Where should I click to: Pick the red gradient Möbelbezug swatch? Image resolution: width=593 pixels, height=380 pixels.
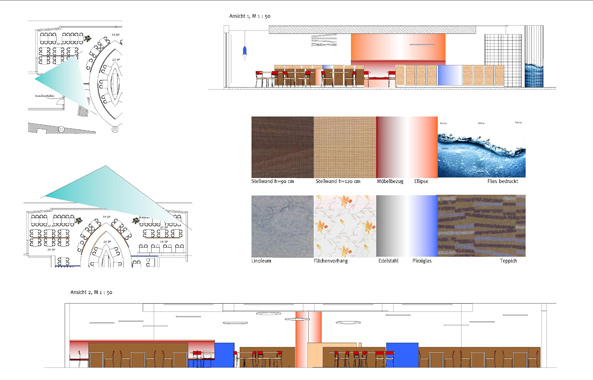[x=391, y=147]
